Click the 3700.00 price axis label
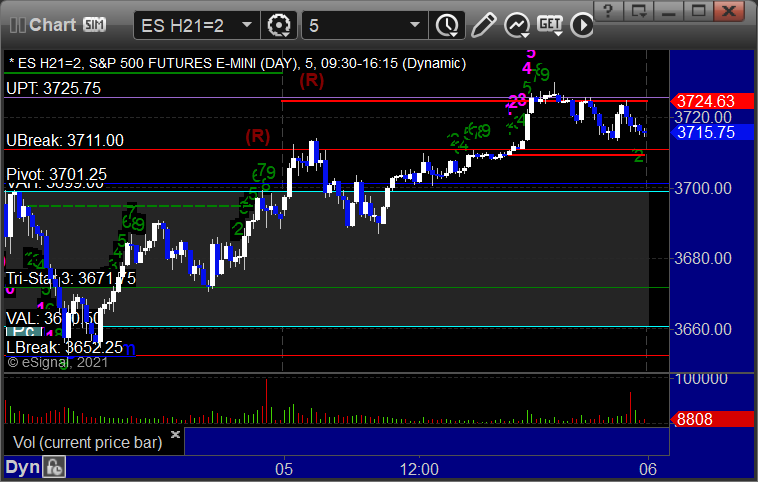This screenshot has height=482, width=758. (x=702, y=188)
